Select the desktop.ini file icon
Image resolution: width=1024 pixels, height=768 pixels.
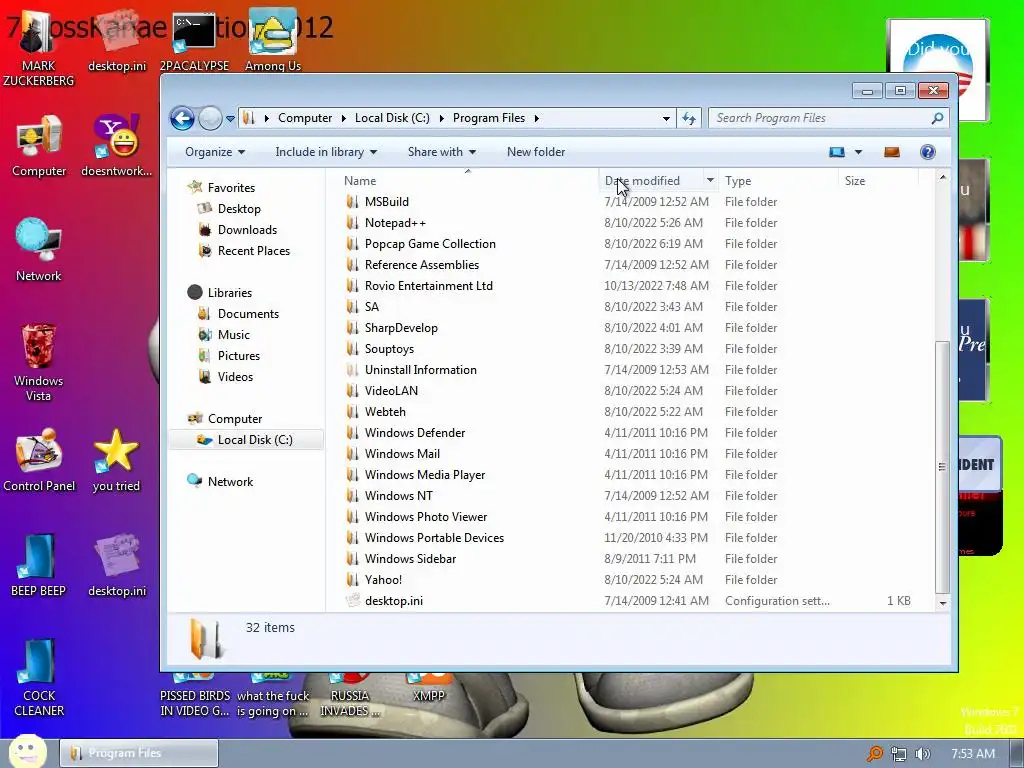click(x=353, y=600)
